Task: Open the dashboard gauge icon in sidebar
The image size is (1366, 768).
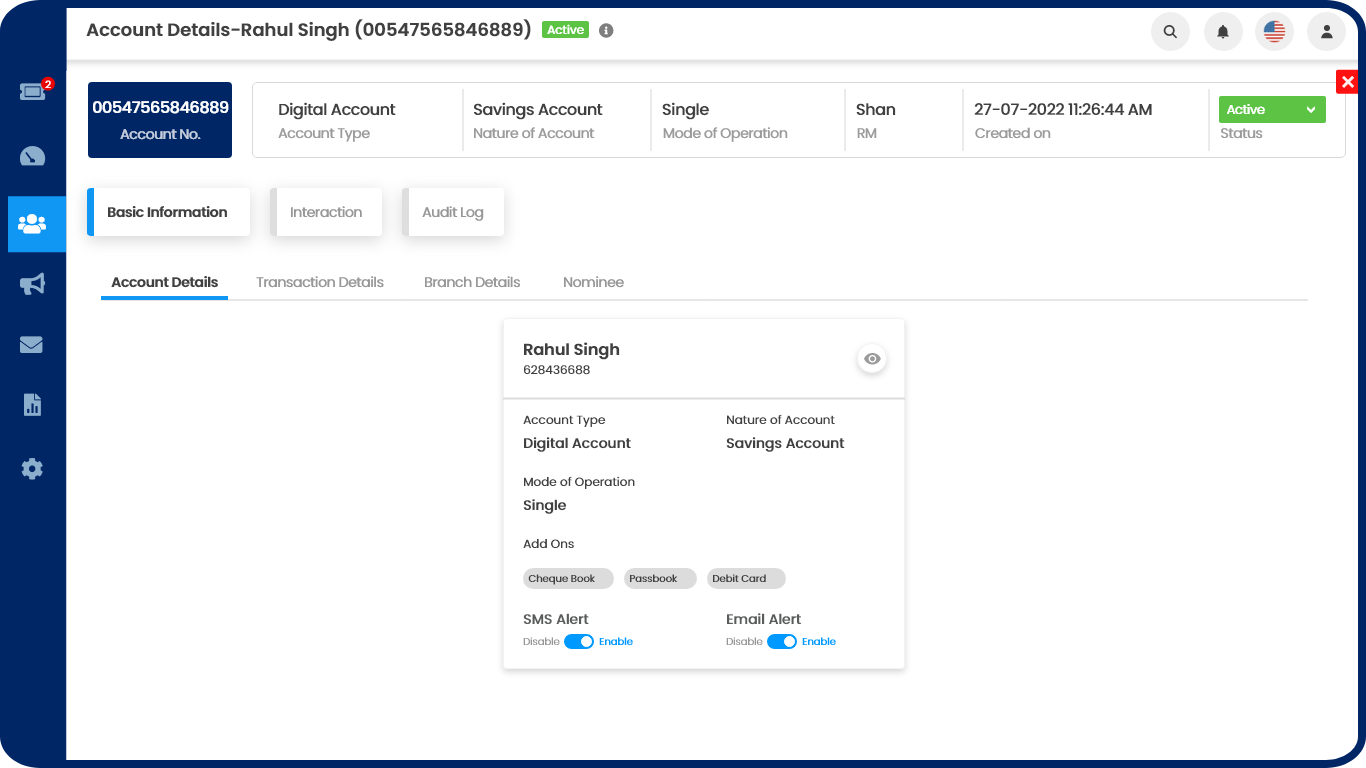Action: 32,157
